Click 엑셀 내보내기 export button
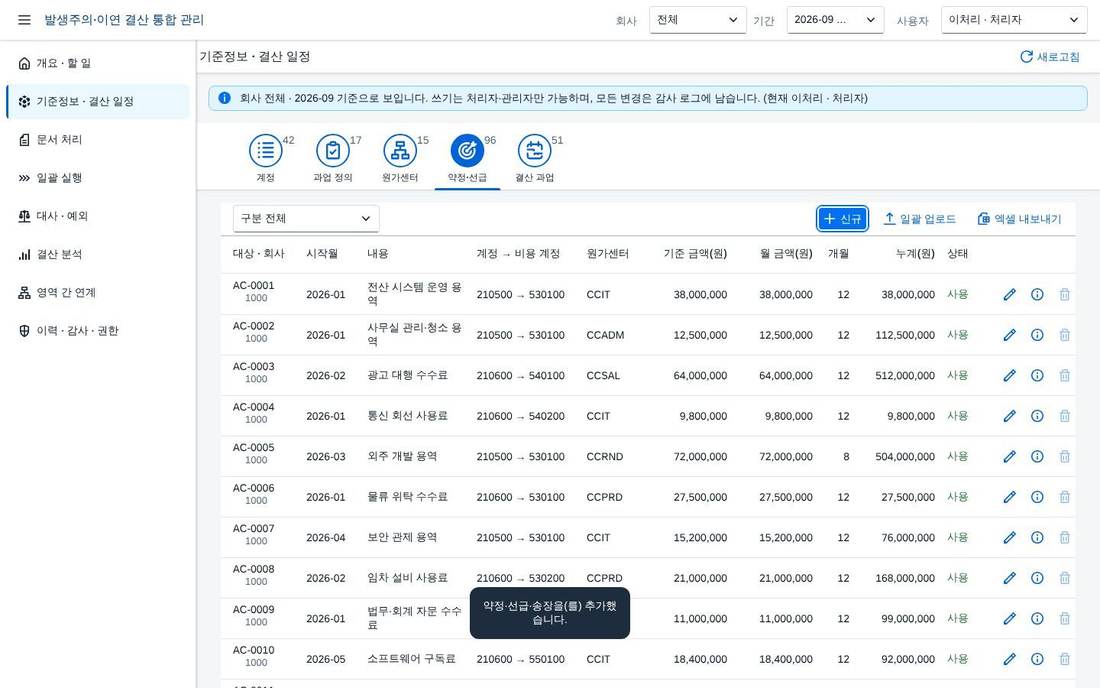Image resolution: width=1100 pixels, height=688 pixels. [x=1019, y=219]
